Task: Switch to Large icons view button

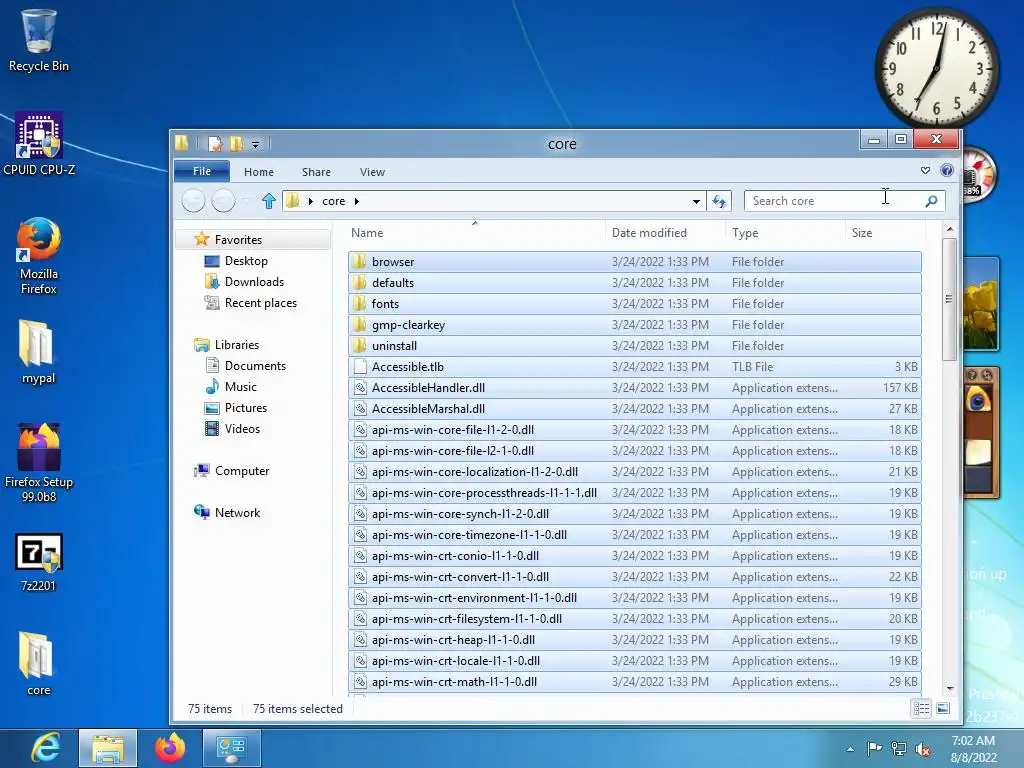Action: (943, 708)
